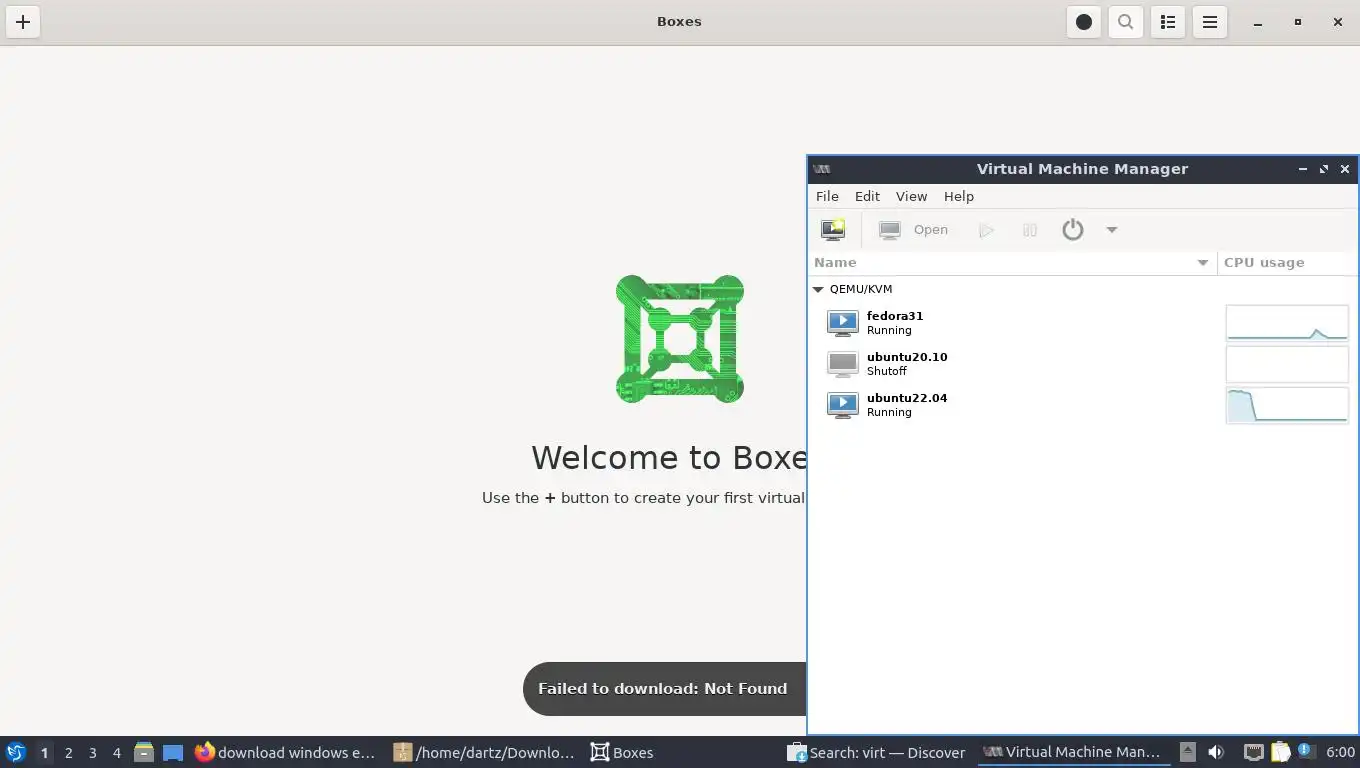Click the Shut Down power icon

click(1073, 230)
